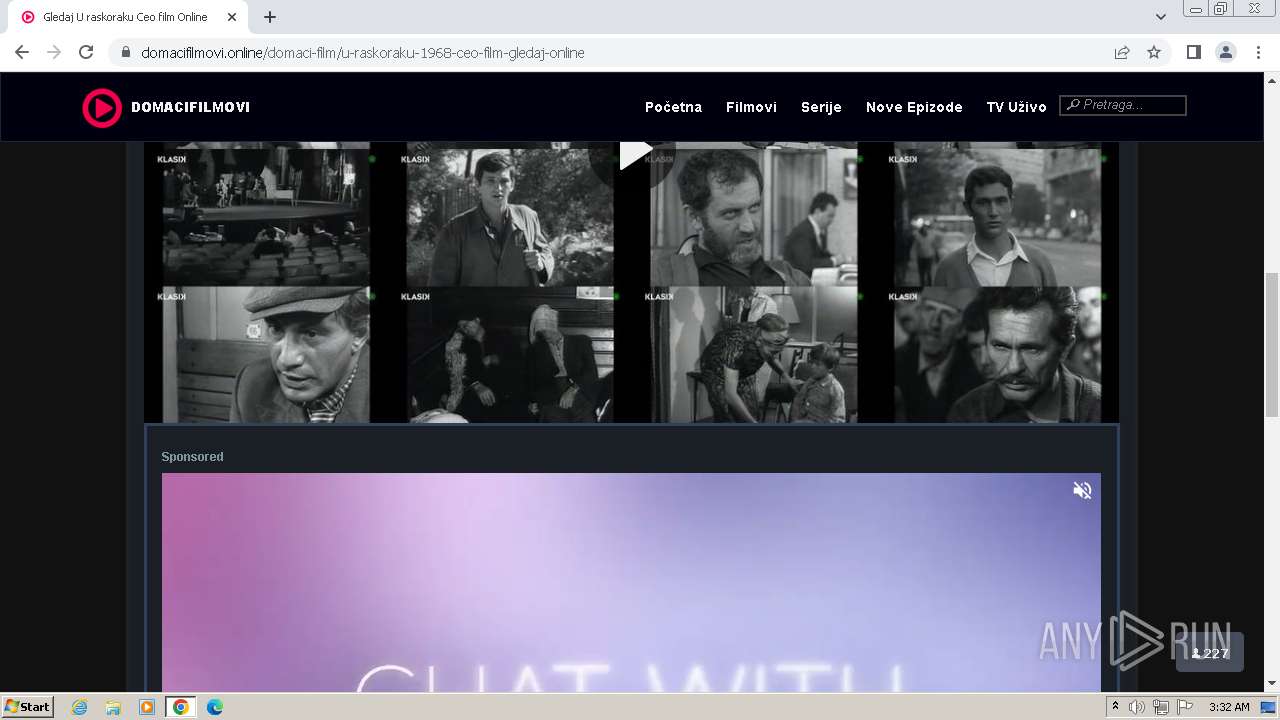This screenshot has width=1280, height=720.
Task: Click the DomaciFilmovi red play logo
Action: tap(101, 108)
